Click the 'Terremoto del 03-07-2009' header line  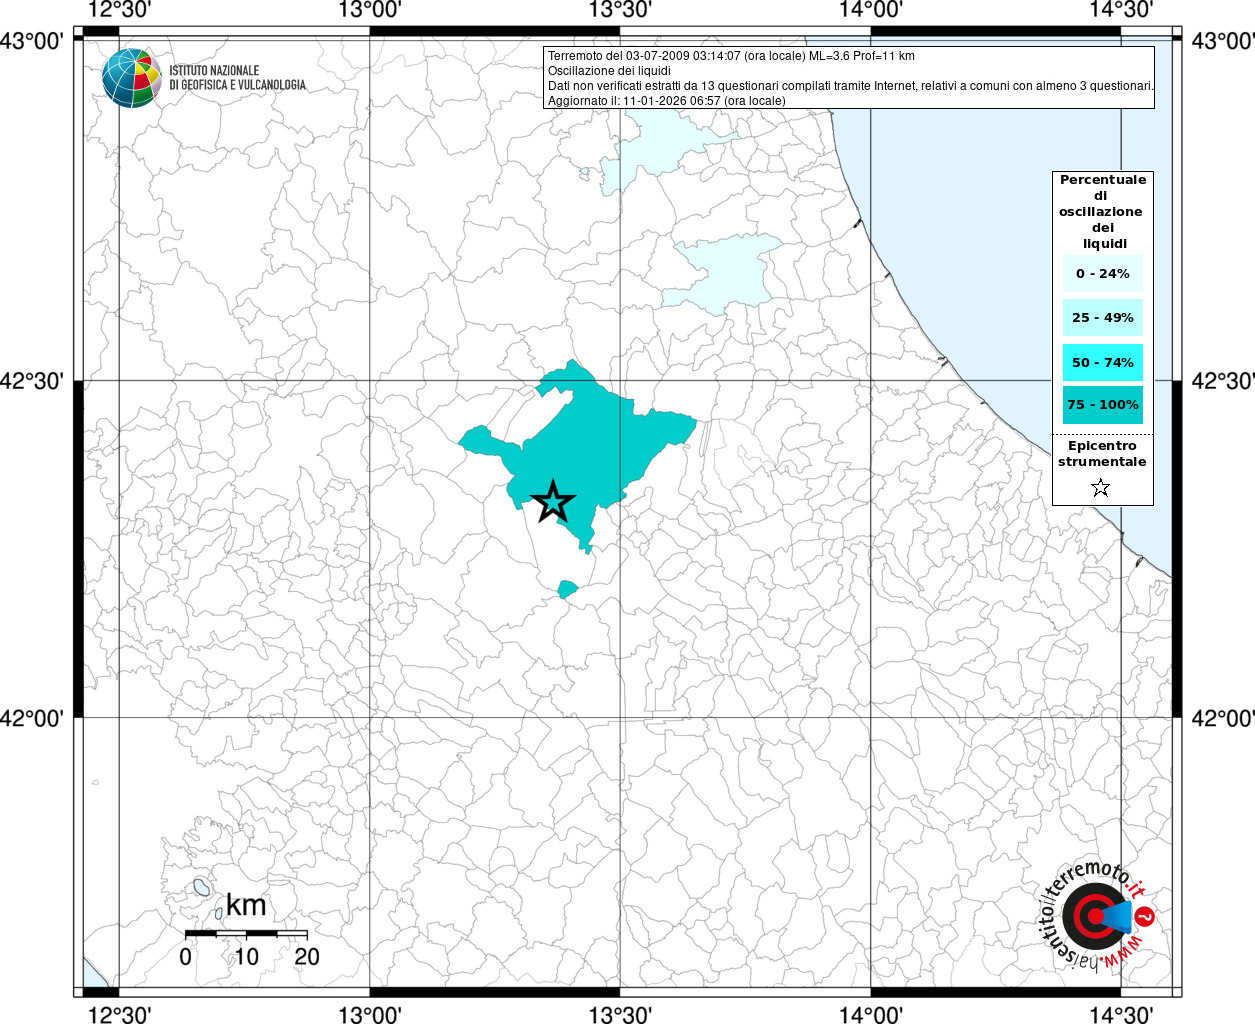pyautogui.click(x=731, y=56)
